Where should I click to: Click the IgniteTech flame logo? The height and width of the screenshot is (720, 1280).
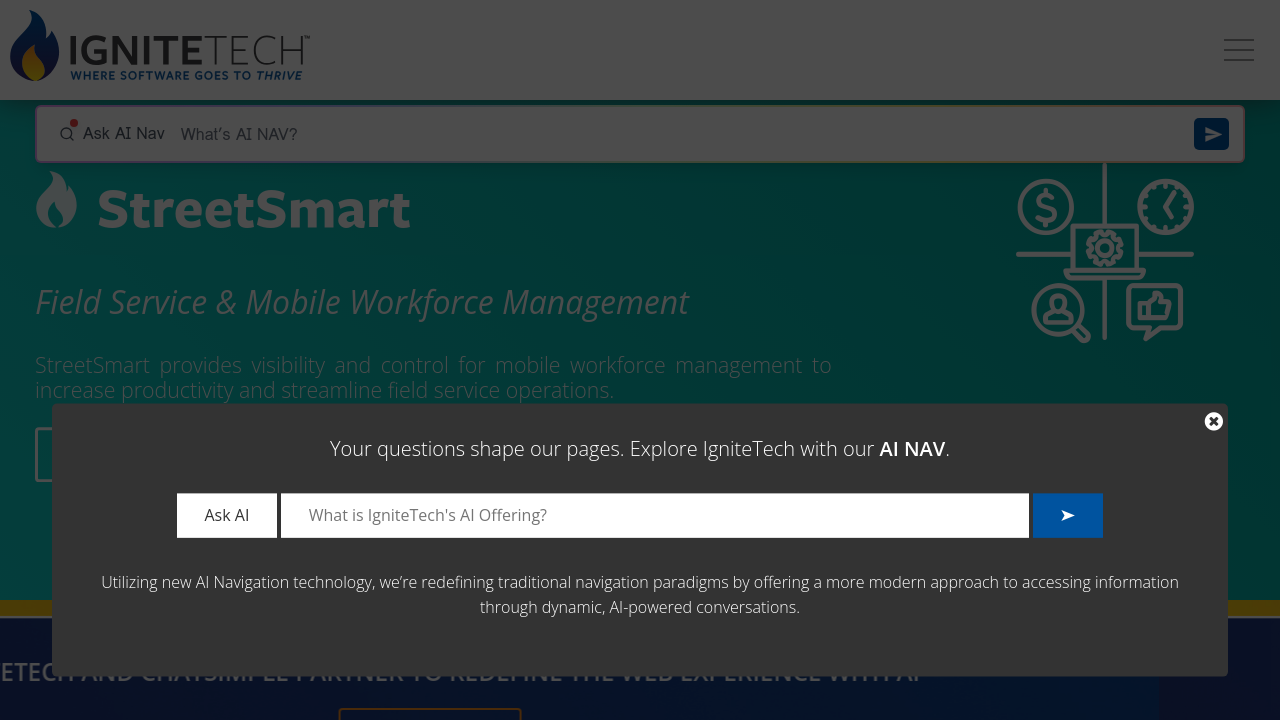point(34,47)
